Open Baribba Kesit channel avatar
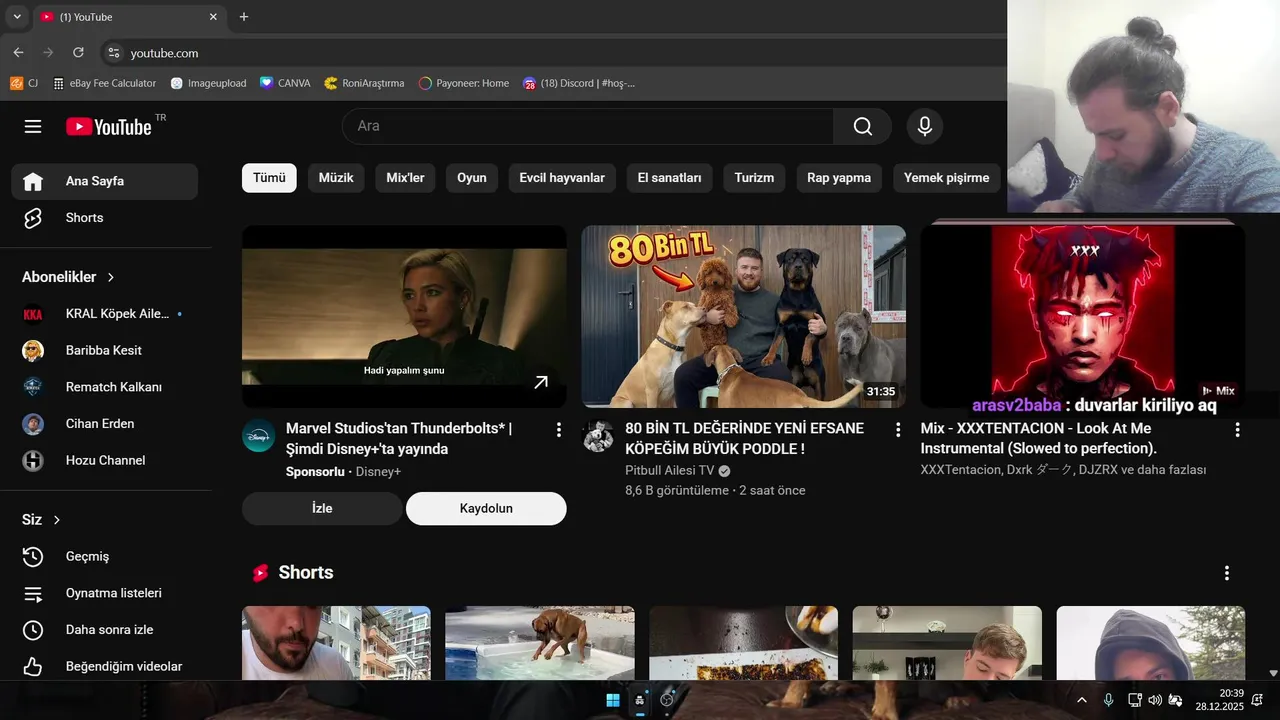The image size is (1280, 720). point(33,351)
